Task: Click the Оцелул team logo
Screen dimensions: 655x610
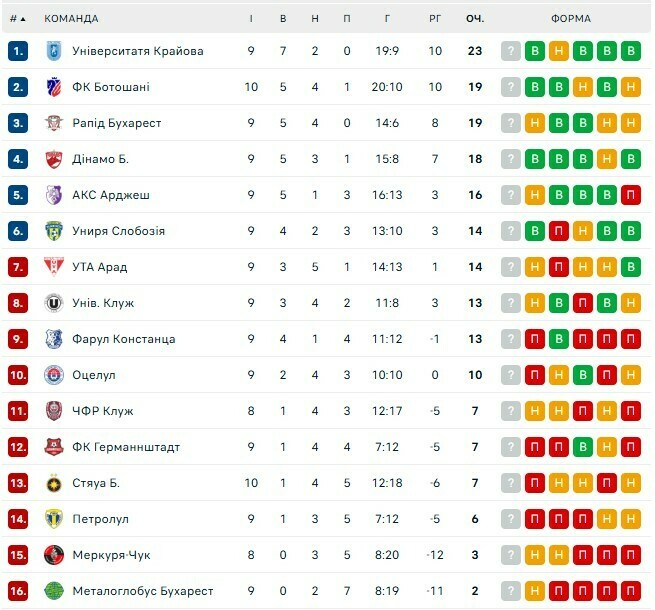Action: tap(54, 375)
